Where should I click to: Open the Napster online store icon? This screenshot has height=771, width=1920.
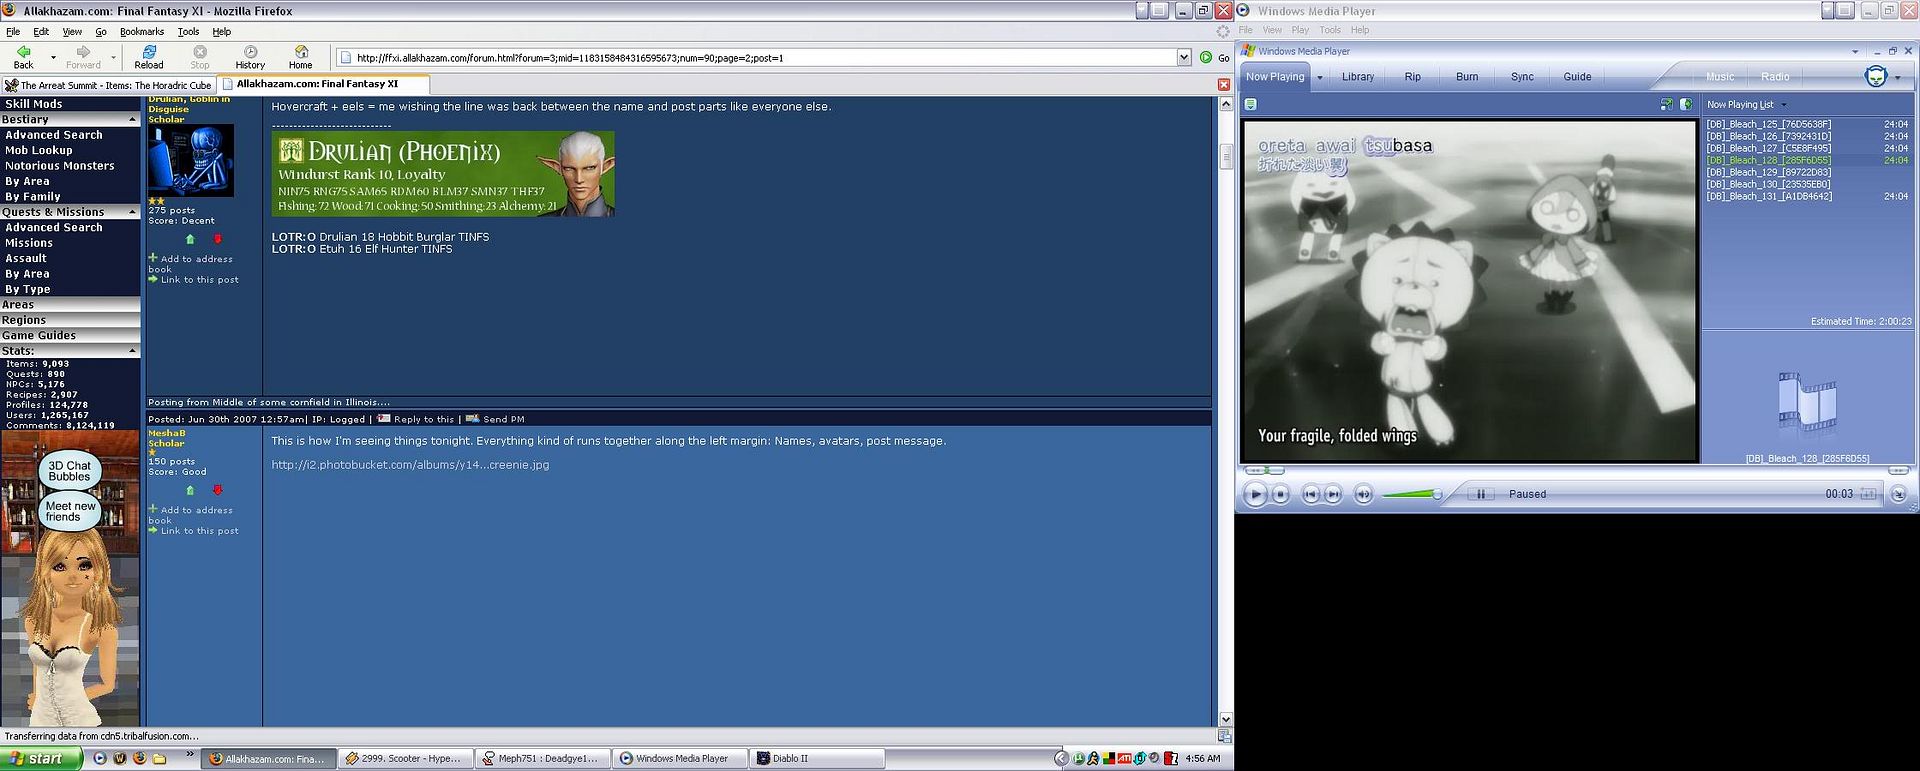click(1876, 76)
